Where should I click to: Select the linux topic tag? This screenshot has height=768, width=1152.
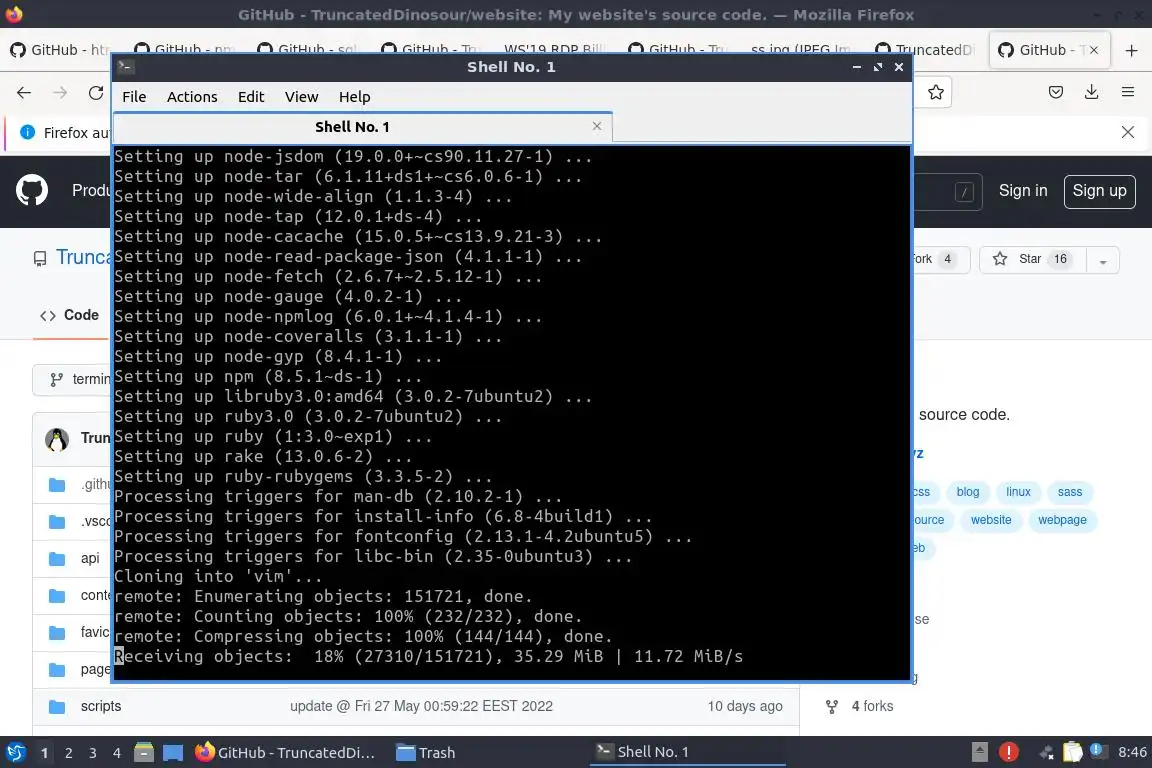click(1018, 492)
